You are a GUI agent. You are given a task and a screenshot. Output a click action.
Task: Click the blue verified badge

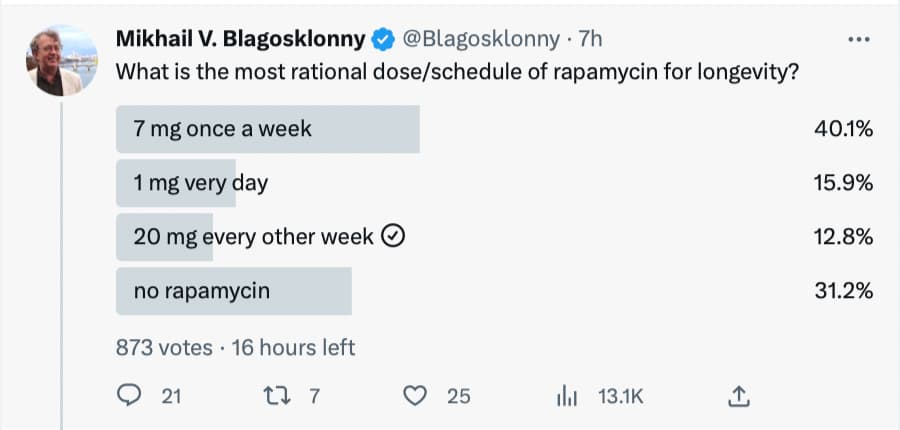pos(383,40)
